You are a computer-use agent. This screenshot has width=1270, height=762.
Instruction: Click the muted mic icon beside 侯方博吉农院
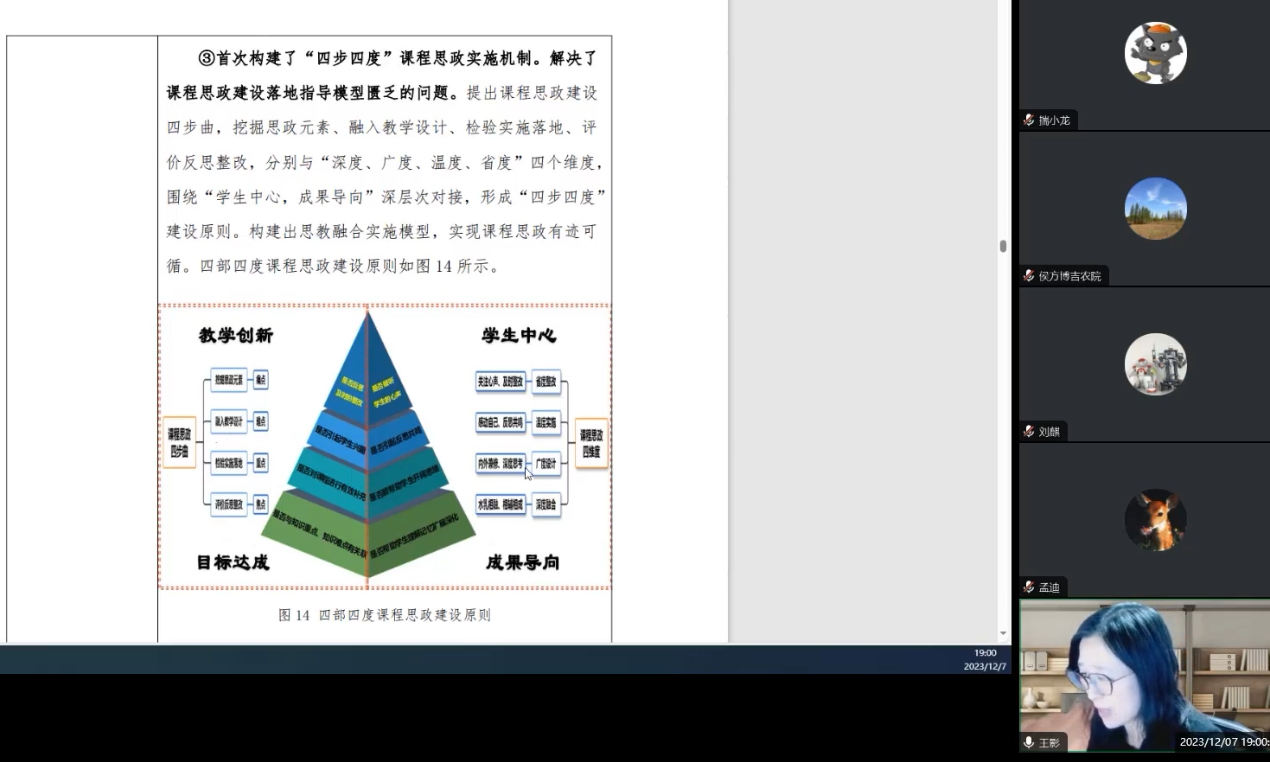pos(1028,276)
